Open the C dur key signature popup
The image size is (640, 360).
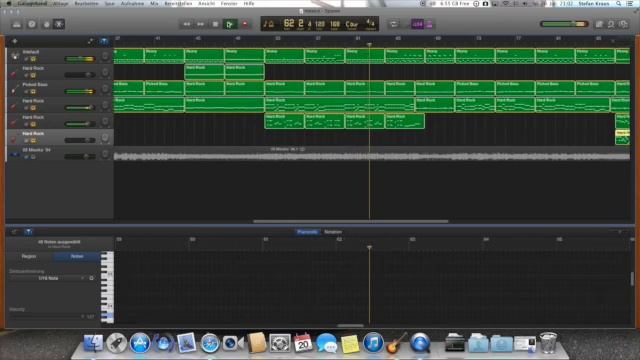[351, 24]
